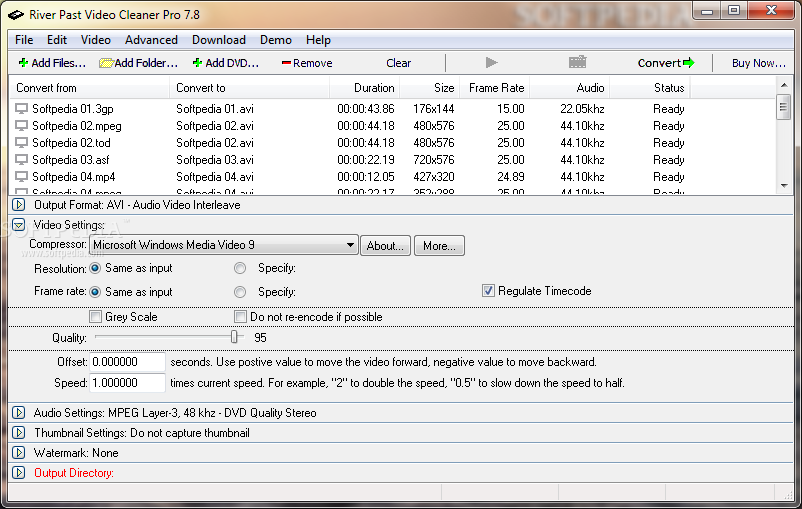This screenshot has height=509, width=802.
Task: Collapse the Video Settings section
Action: (19, 225)
